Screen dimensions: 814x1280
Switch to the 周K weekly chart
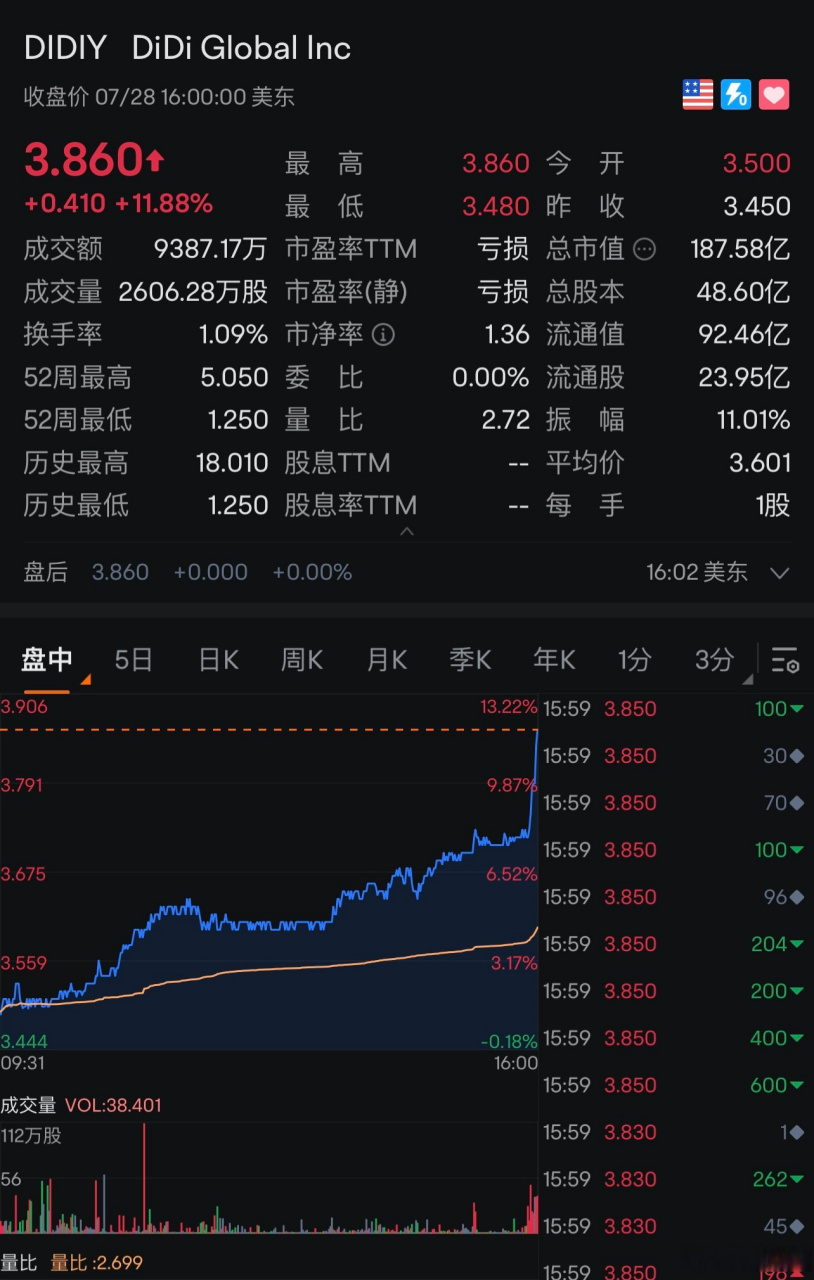click(x=301, y=660)
